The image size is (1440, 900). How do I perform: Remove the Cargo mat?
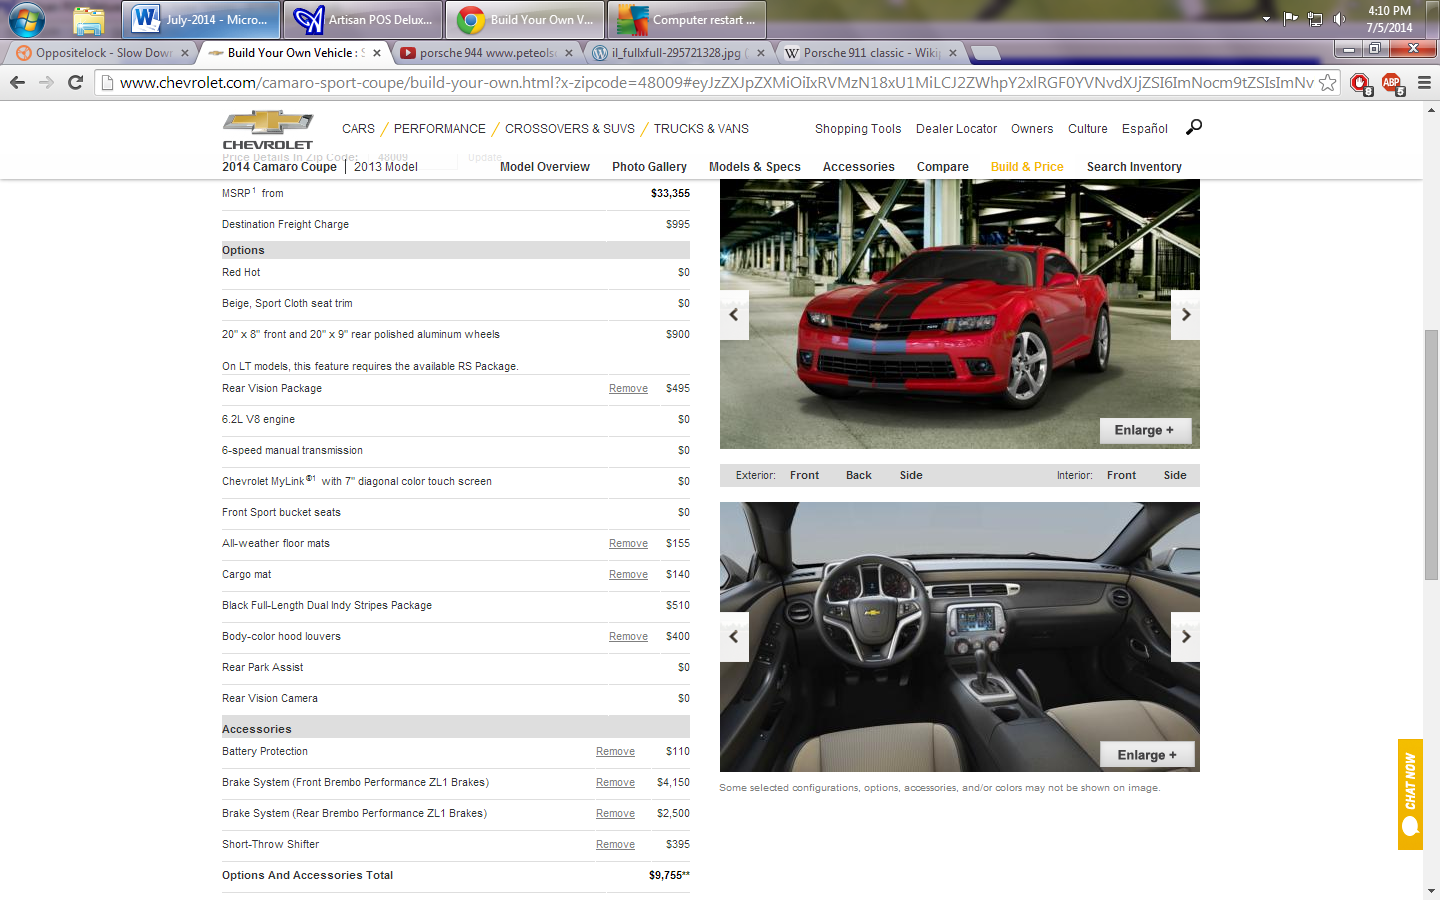click(628, 575)
